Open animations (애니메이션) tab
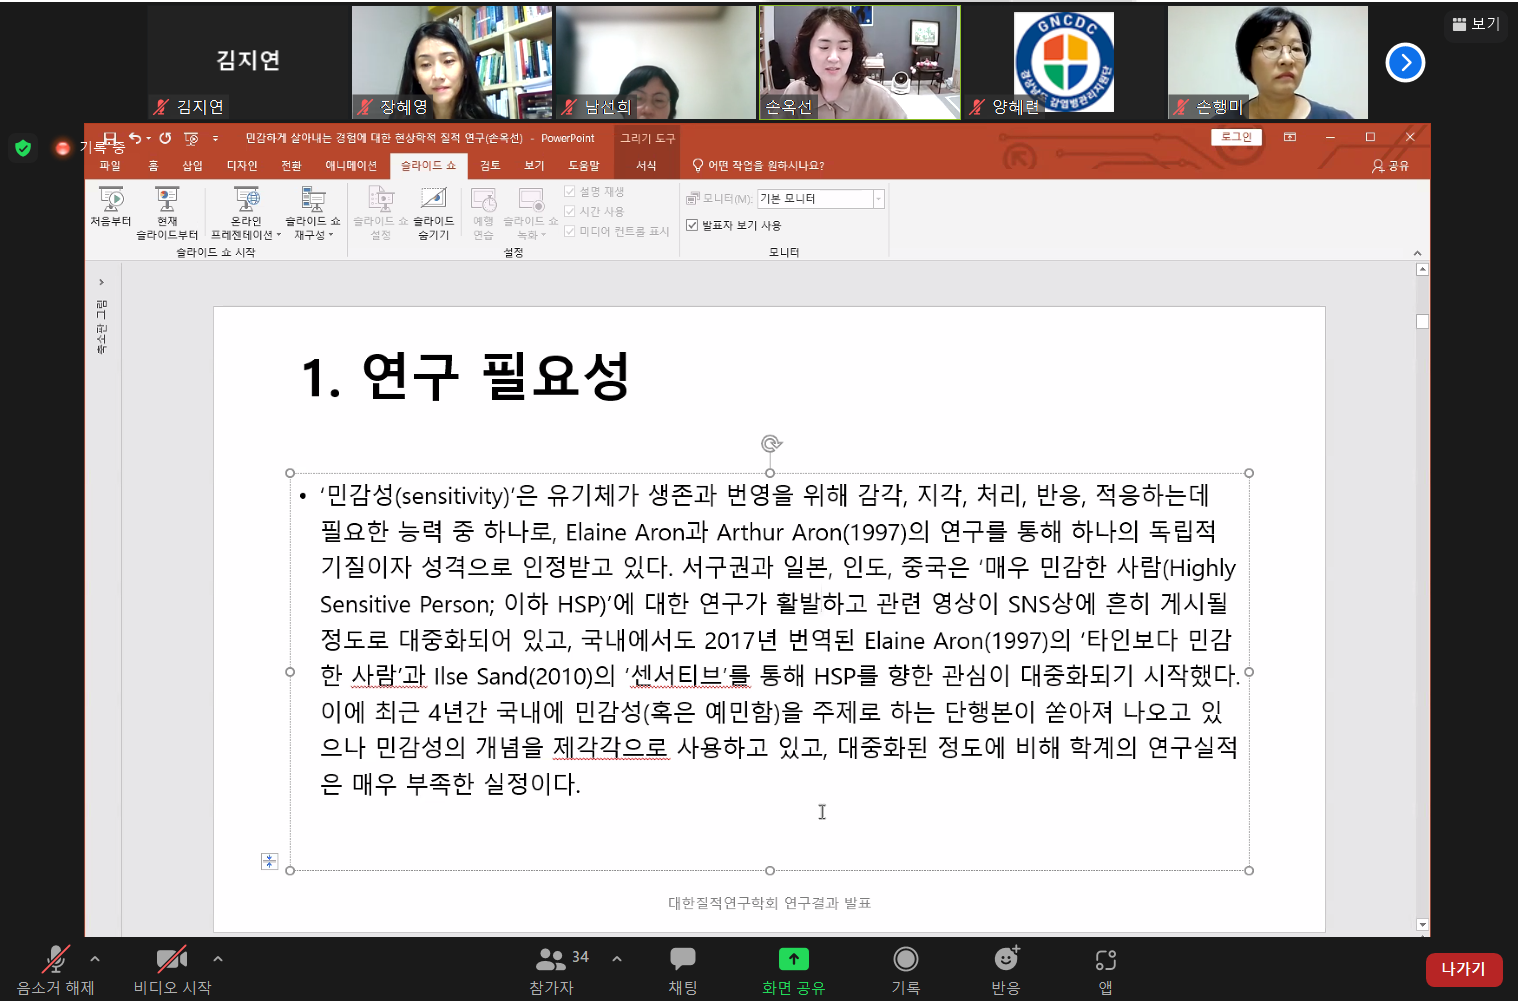The height and width of the screenshot is (1001, 1518). pyautogui.click(x=351, y=166)
